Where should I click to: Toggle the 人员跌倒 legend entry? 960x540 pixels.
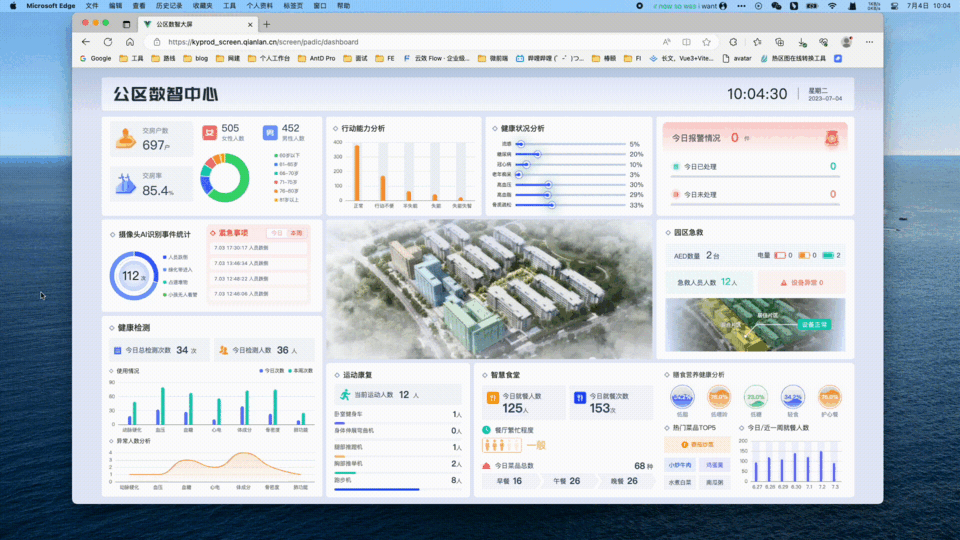(175, 257)
